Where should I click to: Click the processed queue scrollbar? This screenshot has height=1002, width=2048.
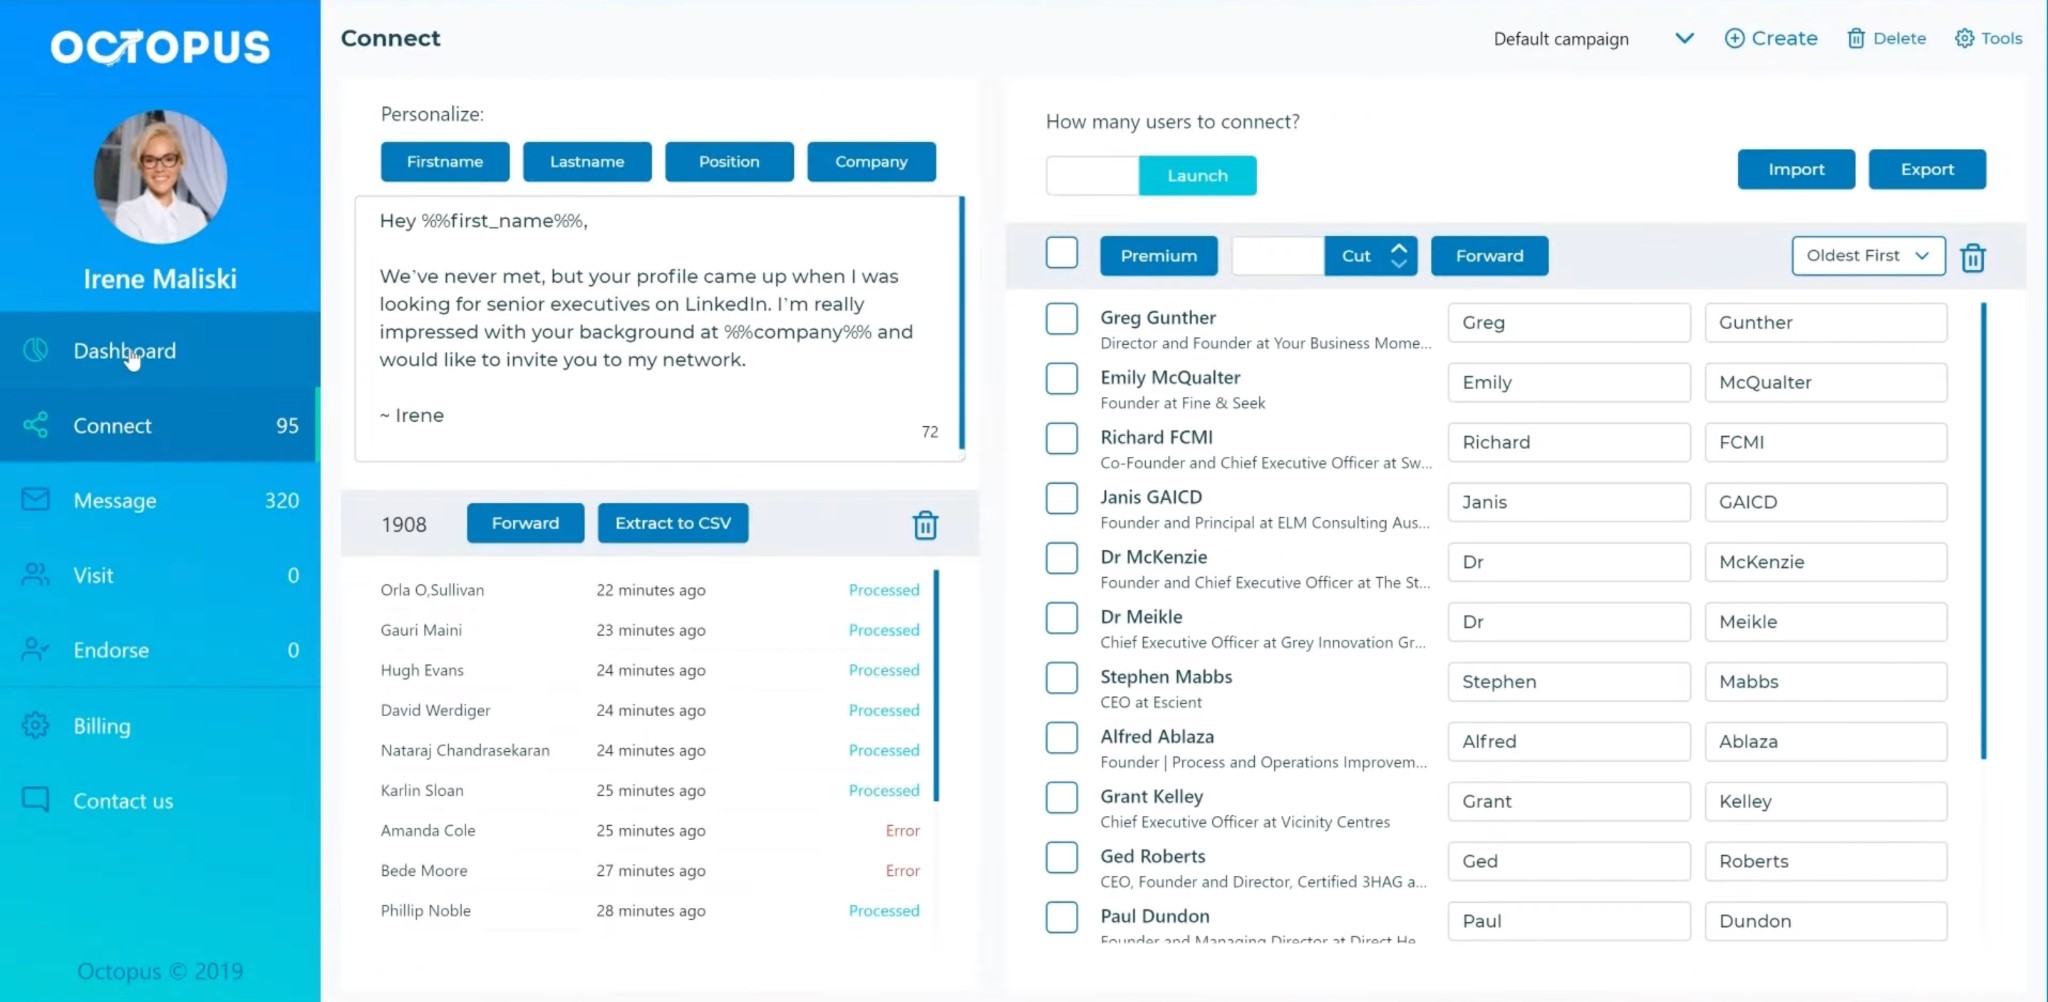tap(936, 685)
